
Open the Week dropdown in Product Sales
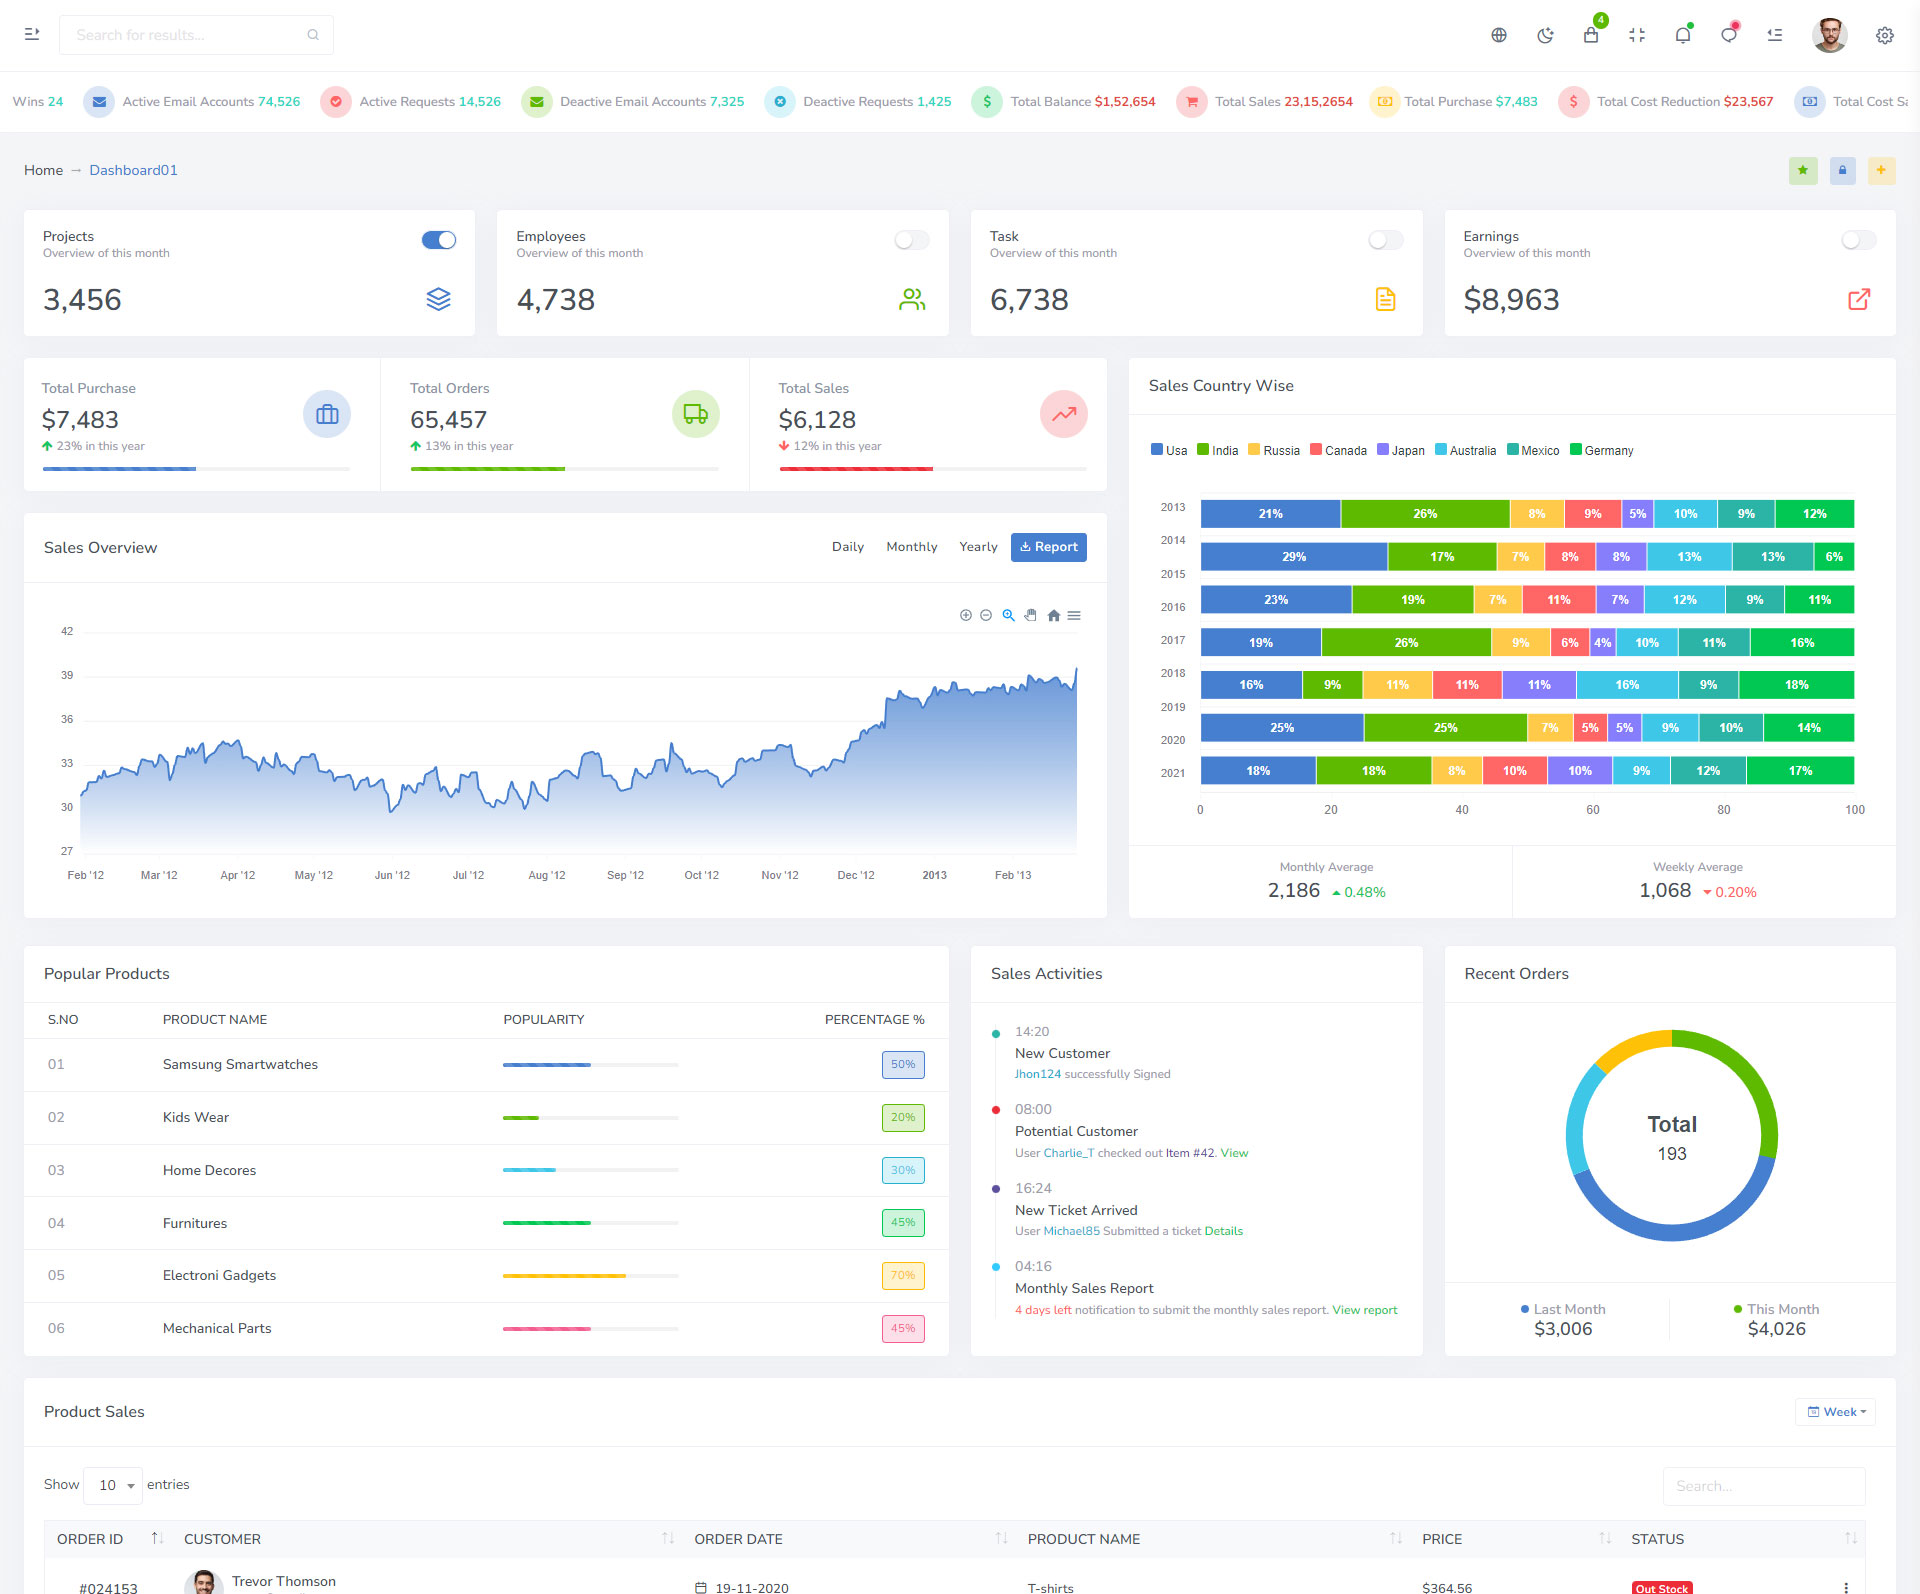coord(1836,1412)
